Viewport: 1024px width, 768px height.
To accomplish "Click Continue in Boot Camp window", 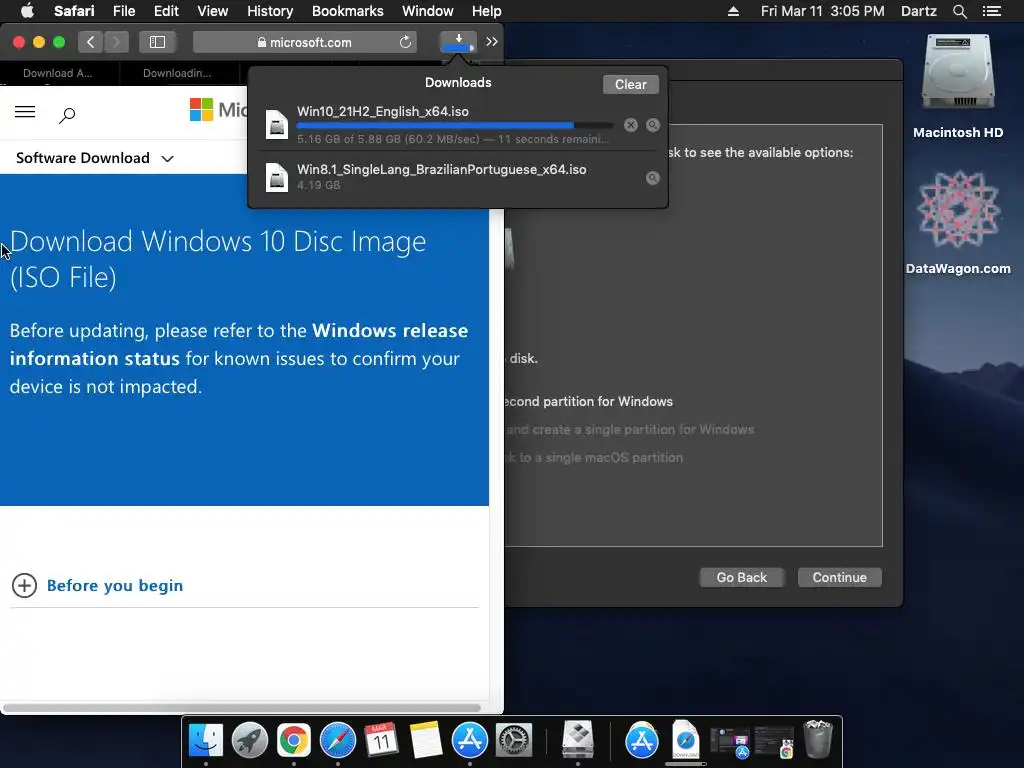I will click(x=839, y=577).
